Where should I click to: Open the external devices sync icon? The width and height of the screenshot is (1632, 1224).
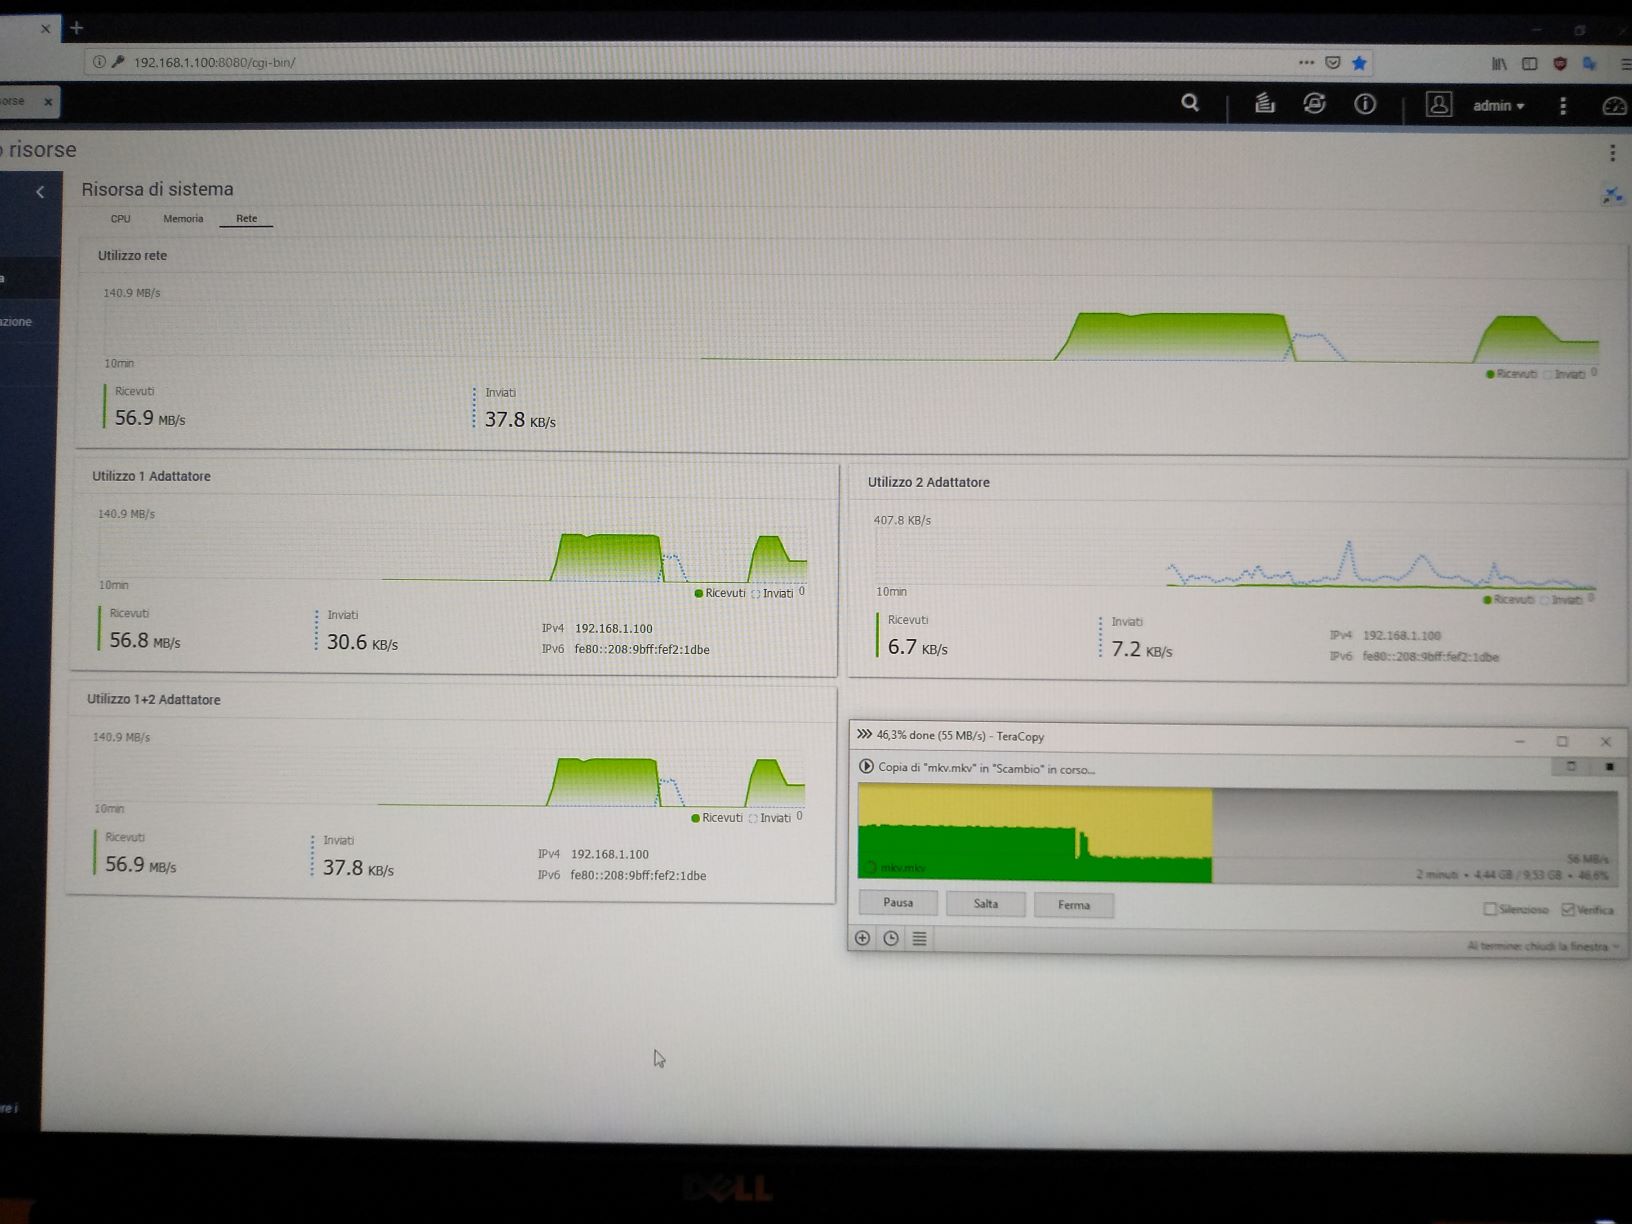pos(1314,103)
